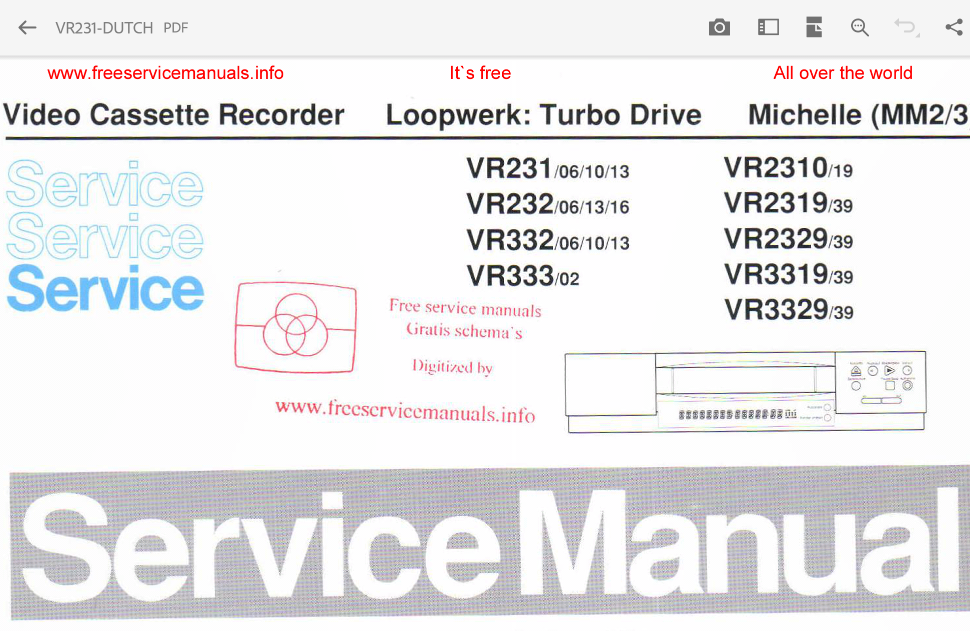
Task: Click the "Video Cassette Recorder" heading
Action: [x=174, y=115]
